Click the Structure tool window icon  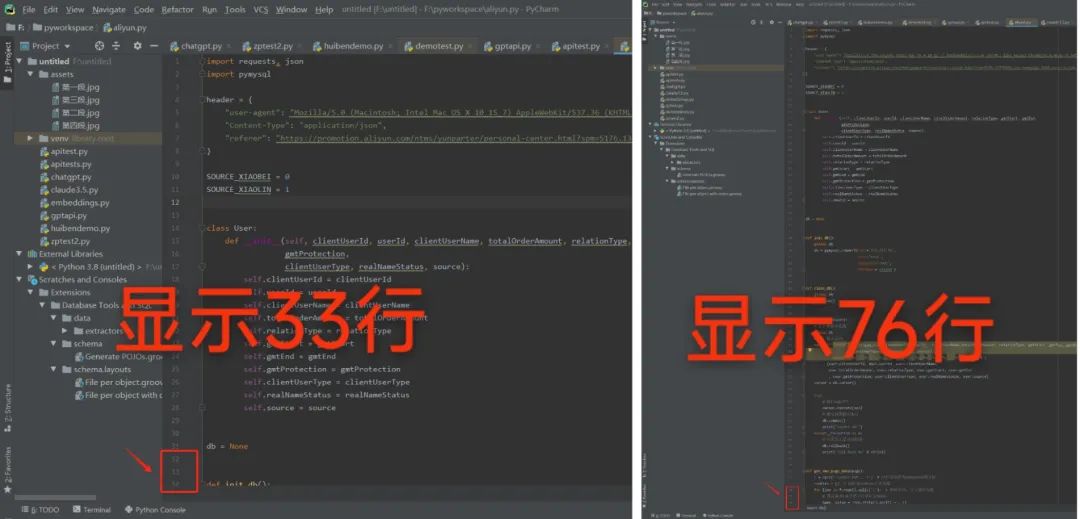point(8,427)
